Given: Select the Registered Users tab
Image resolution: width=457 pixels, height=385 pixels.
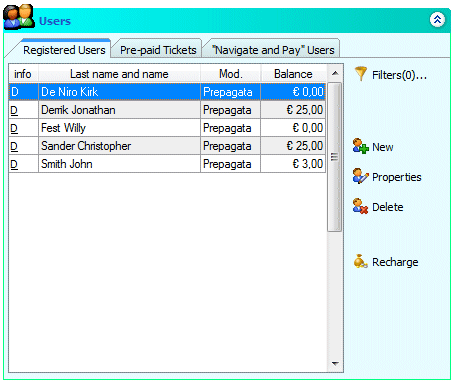Looking at the screenshot, I should pyautogui.click(x=64, y=50).
